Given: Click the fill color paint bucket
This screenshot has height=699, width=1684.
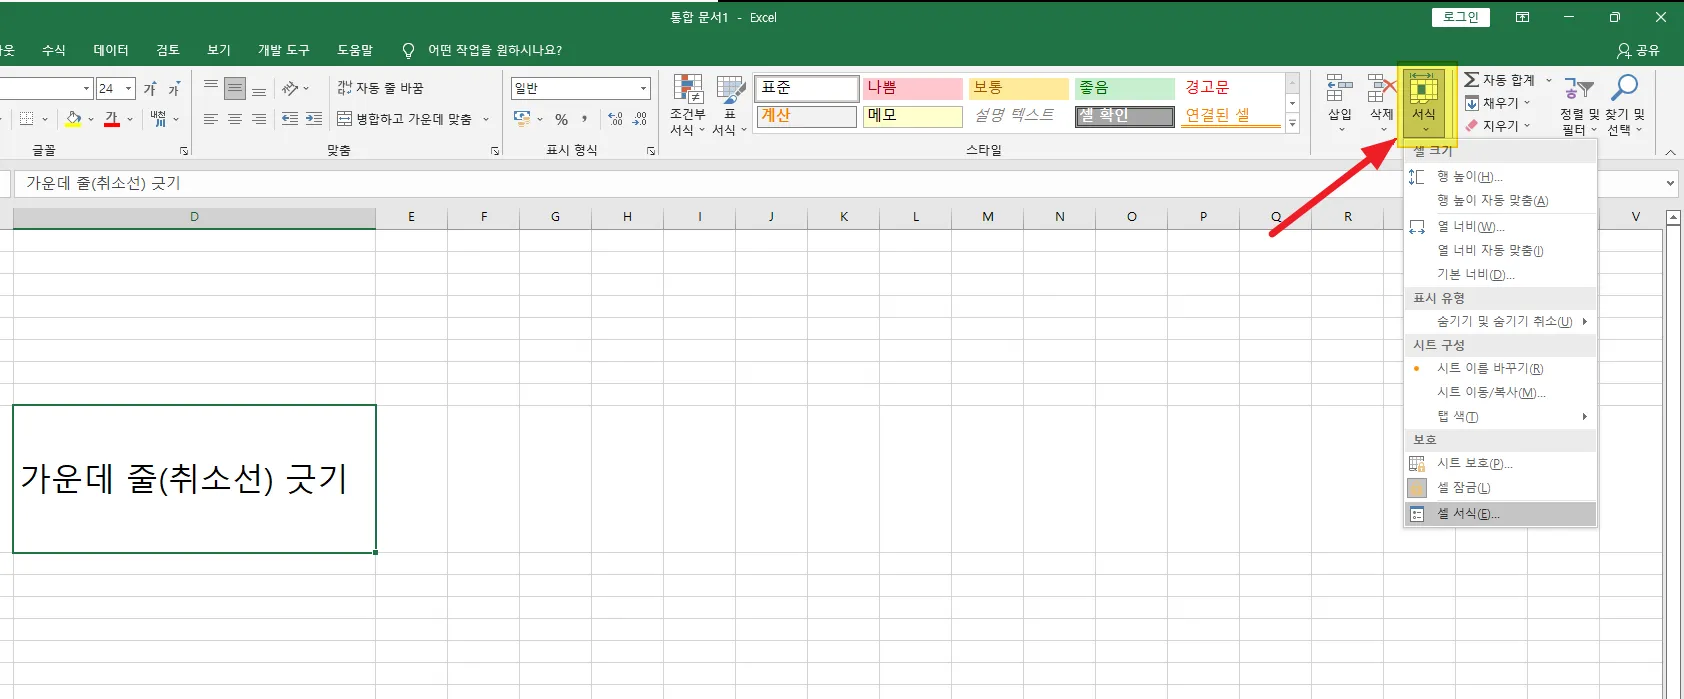Looking at the screenshot, I should 73,119.
